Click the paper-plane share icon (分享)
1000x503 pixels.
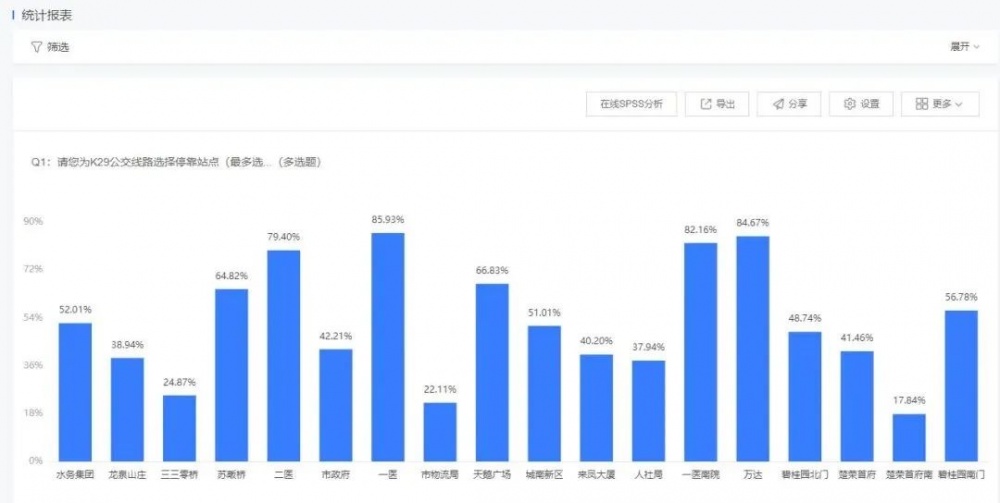777,104
